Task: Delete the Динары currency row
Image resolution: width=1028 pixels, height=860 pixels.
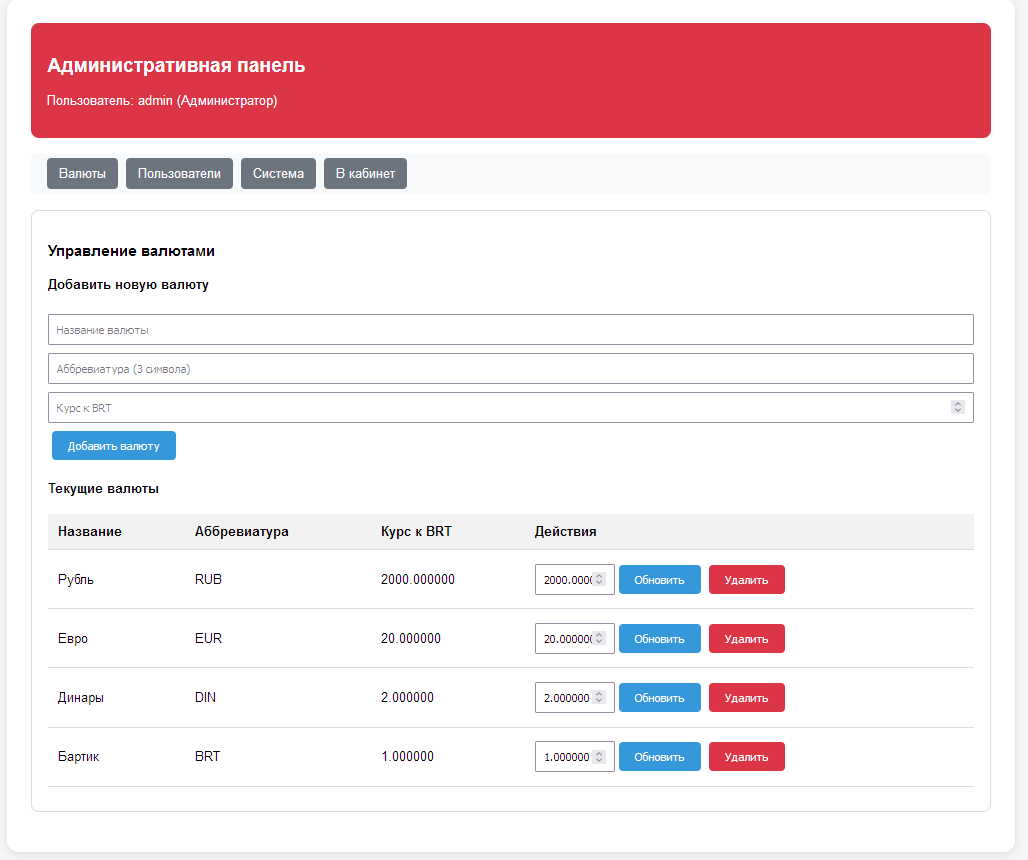Action: pos(746,698)
